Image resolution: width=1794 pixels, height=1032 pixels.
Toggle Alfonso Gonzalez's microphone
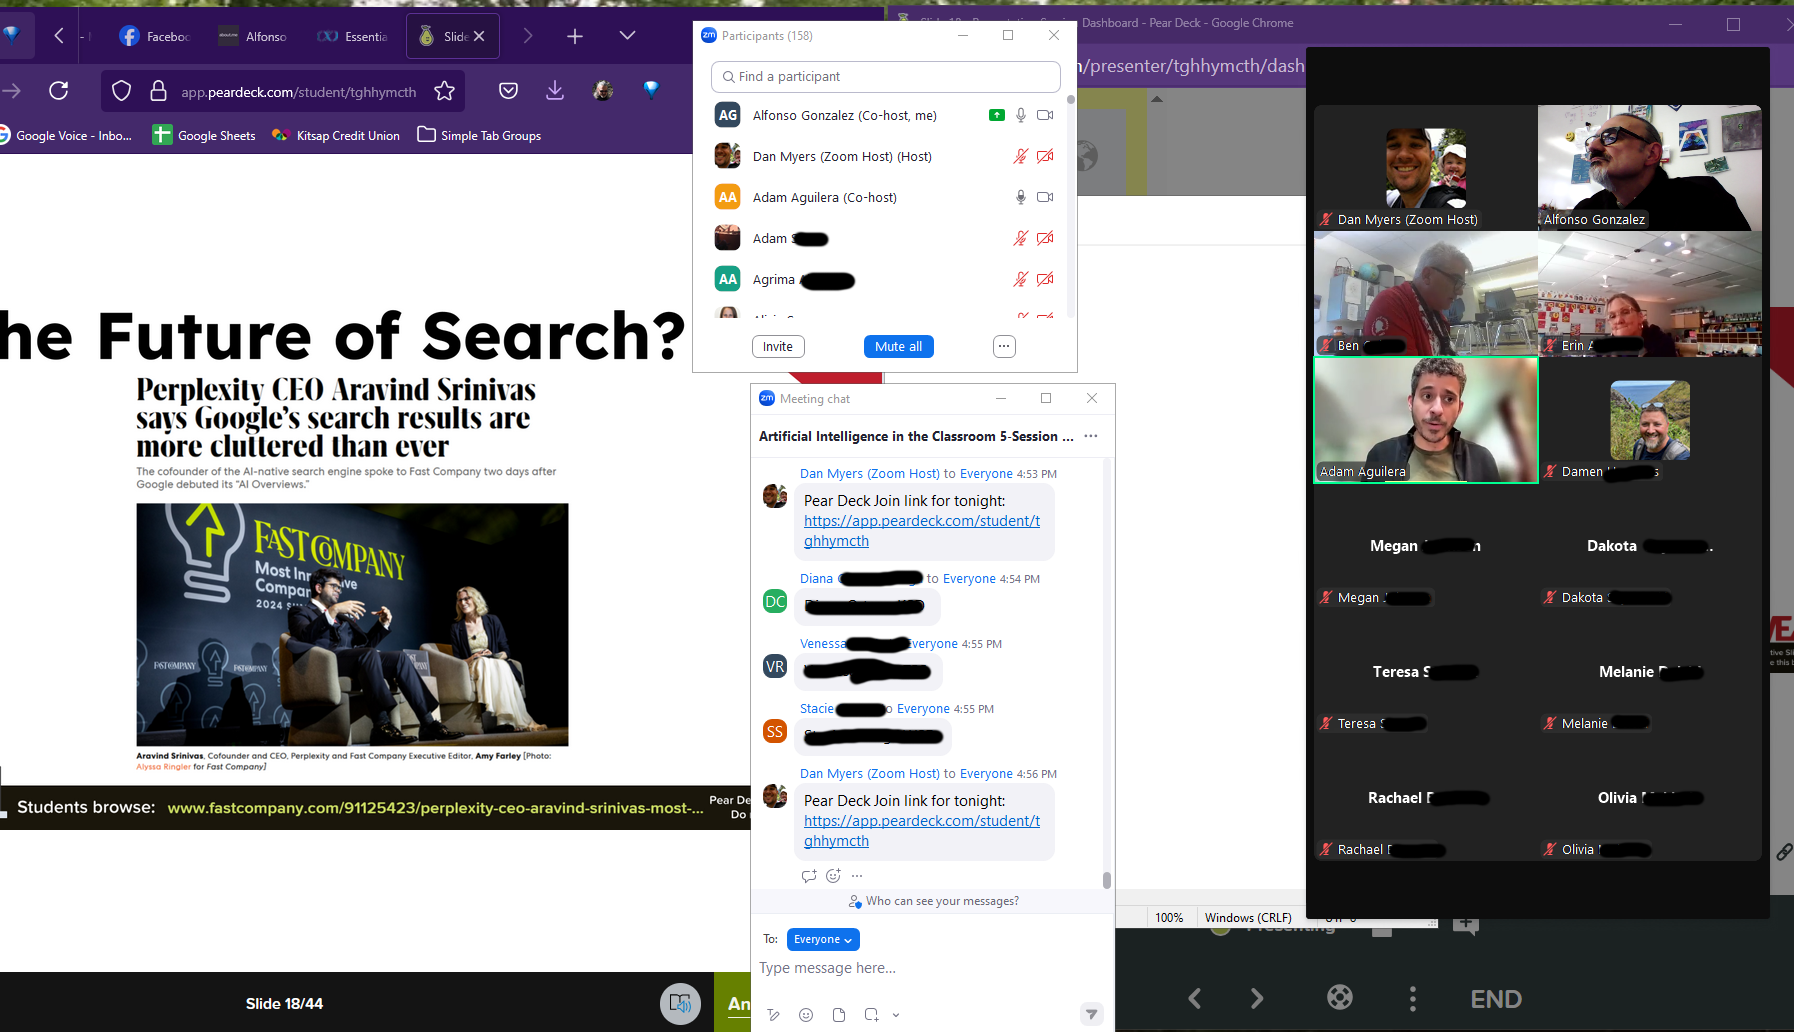1020,115
